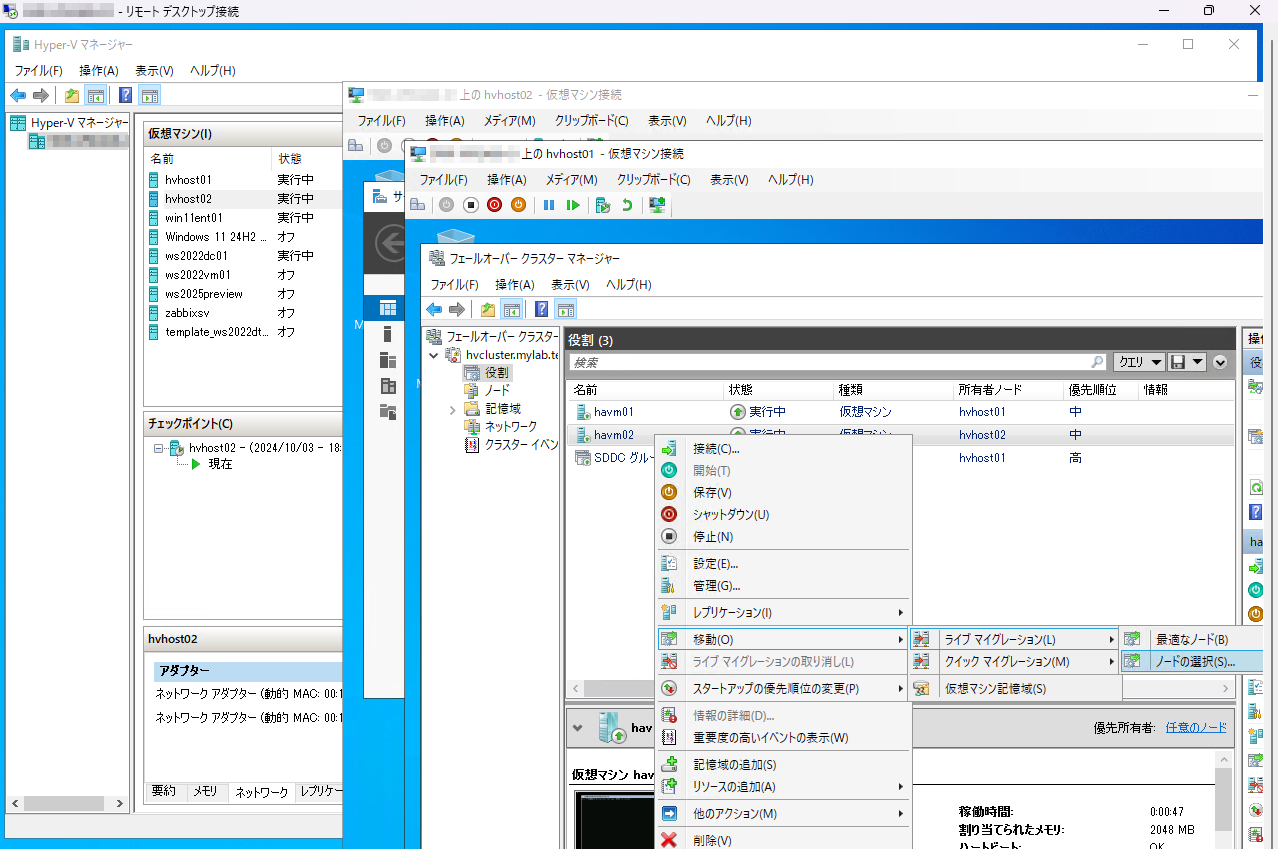The height and width of the screenshot is (849, 1278).
Task: Click Enhanced session icon in hvhost01 toolbar
Action: [x=657, y=205]
